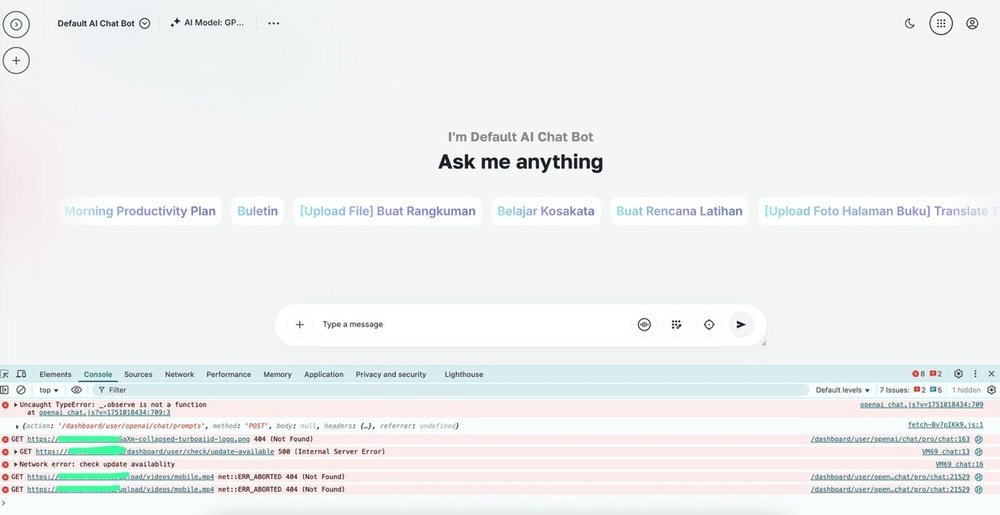Screen dimensions: 1000x515
Task: Open the Default AI Chat Bot dropdown
Action: click(x=103, y=23)
